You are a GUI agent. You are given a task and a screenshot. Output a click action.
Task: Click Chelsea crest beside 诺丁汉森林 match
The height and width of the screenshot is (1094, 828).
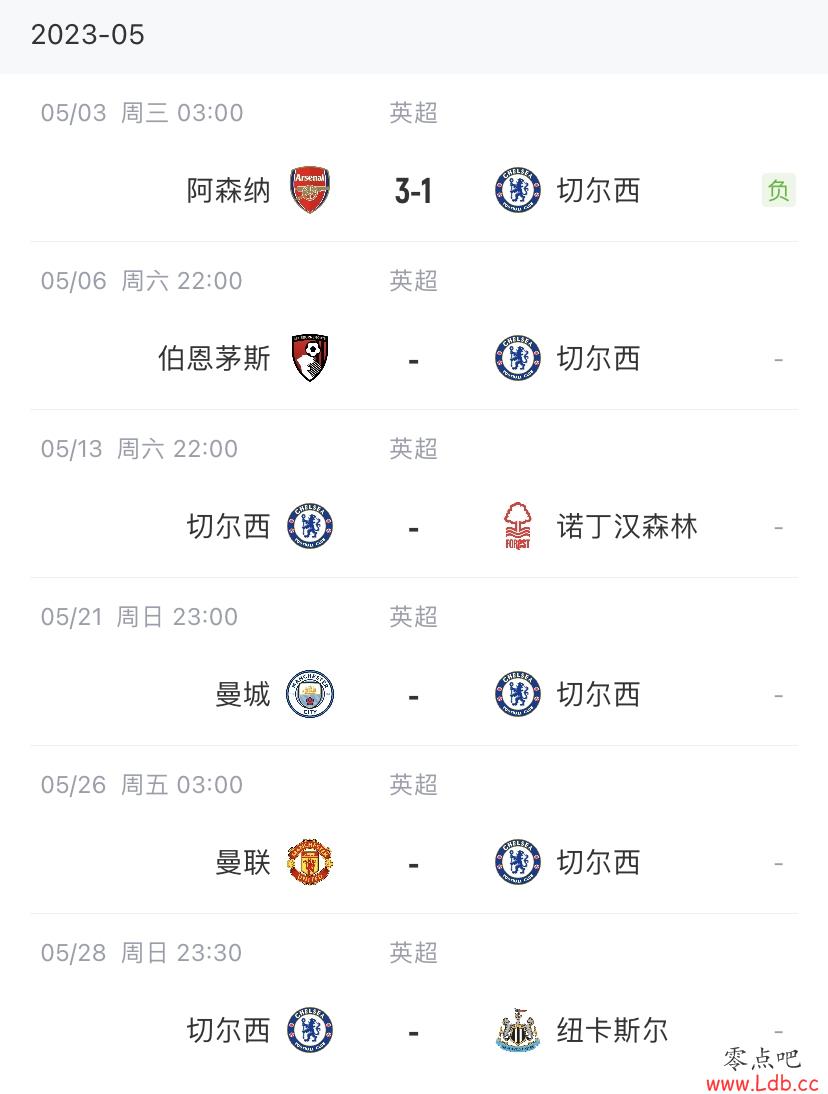coord(310,526)
